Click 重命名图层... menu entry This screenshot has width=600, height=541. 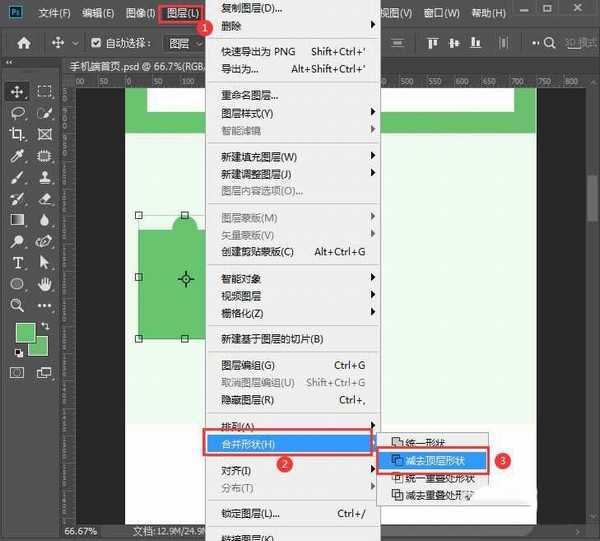pyautogui.click(x=249, y=96)
